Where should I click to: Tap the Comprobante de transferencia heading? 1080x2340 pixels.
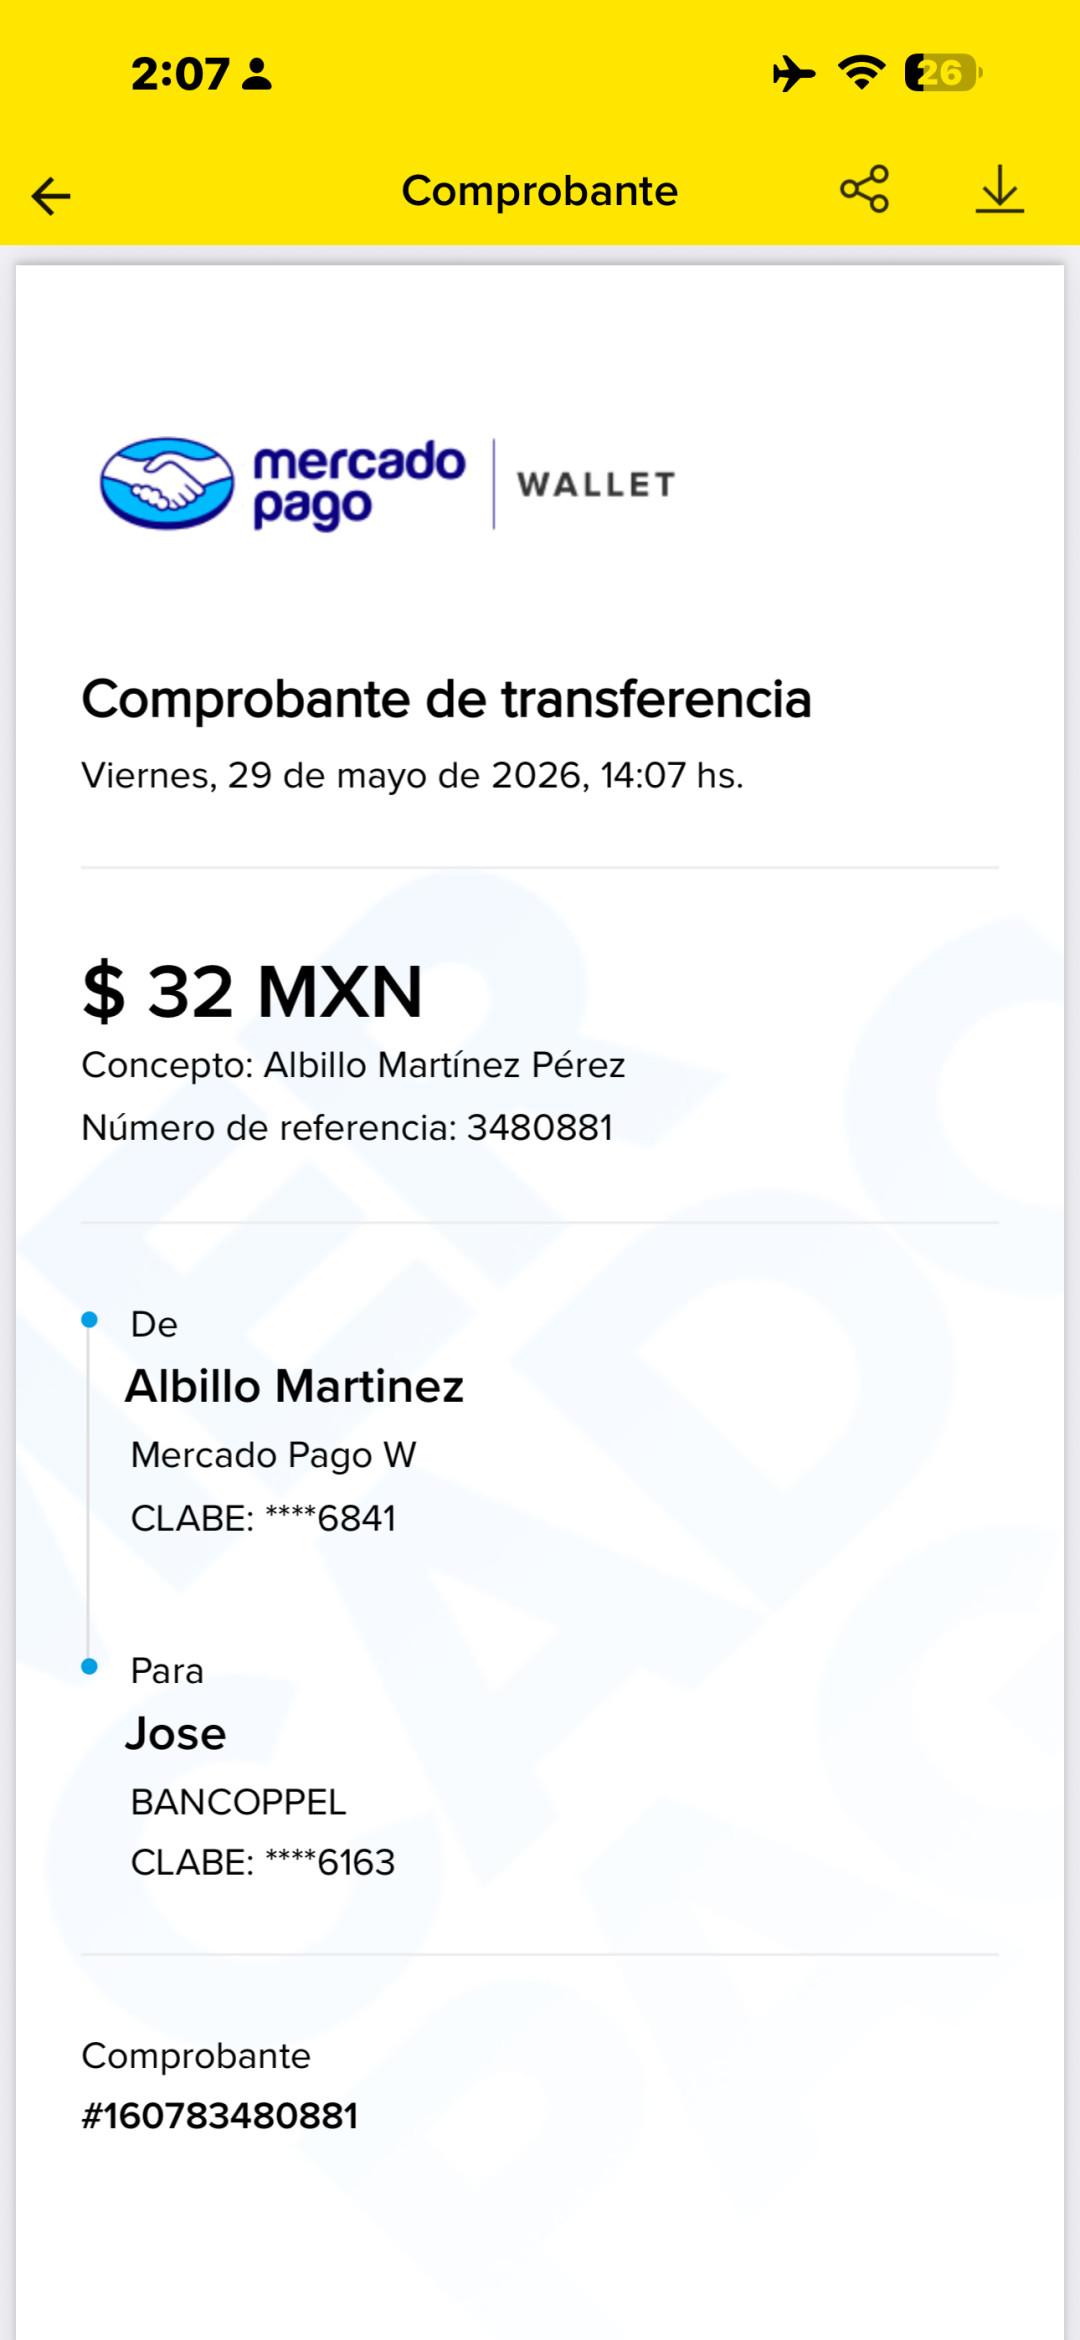click(x=446, y=699)
